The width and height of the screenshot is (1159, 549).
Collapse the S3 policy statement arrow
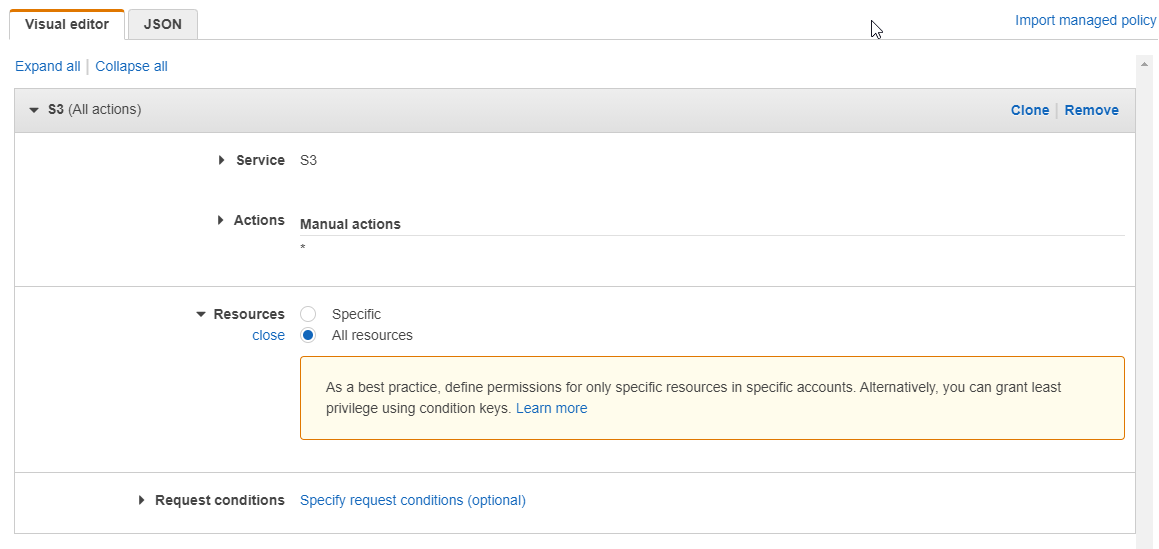pos(33,110)
